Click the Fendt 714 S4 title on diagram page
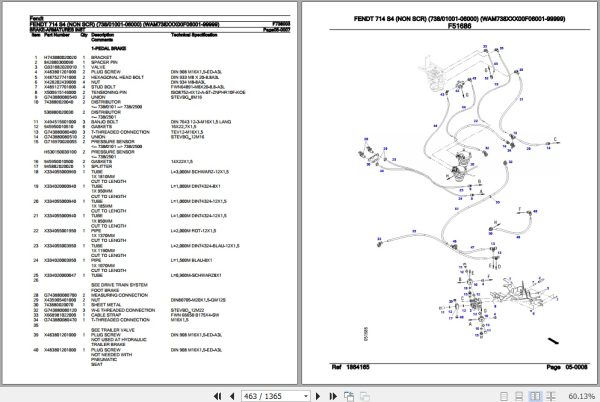Screen dimensions: 600x402 (460, 18)
